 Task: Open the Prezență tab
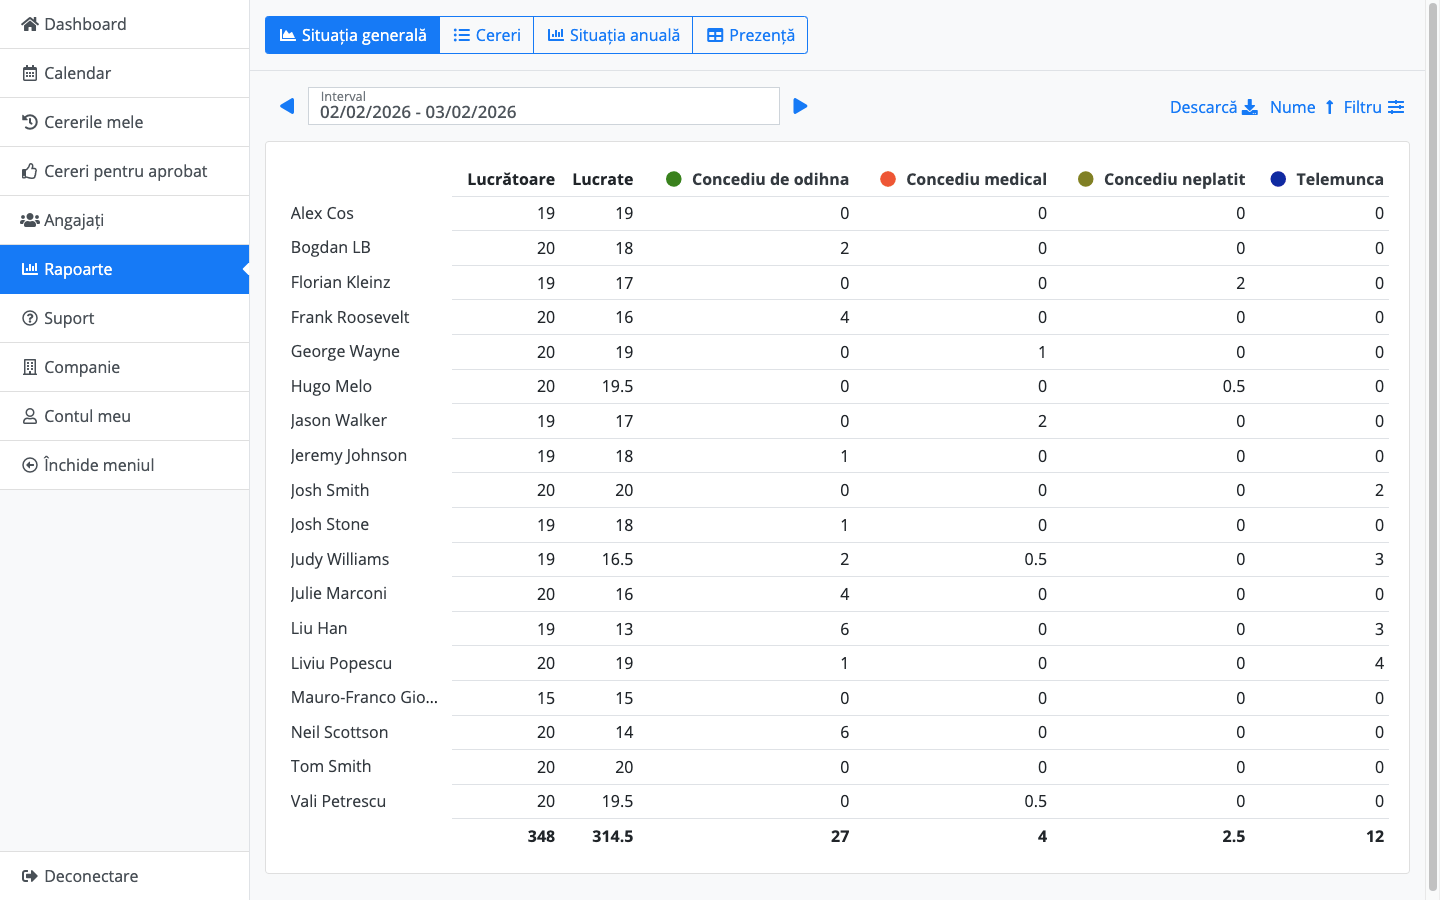coord(750,35)
